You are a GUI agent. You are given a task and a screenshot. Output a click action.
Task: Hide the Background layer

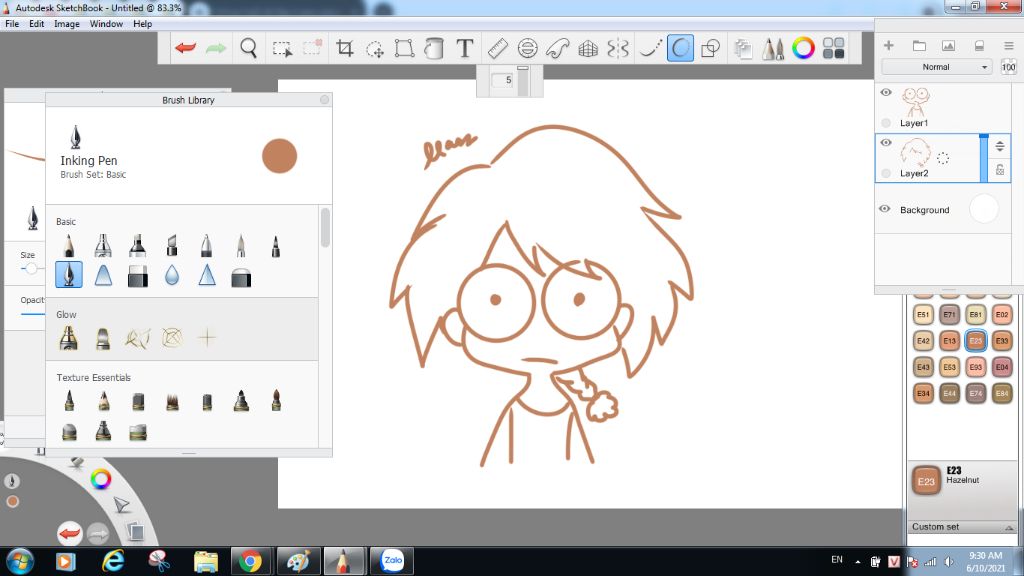[x=885, y=209]
